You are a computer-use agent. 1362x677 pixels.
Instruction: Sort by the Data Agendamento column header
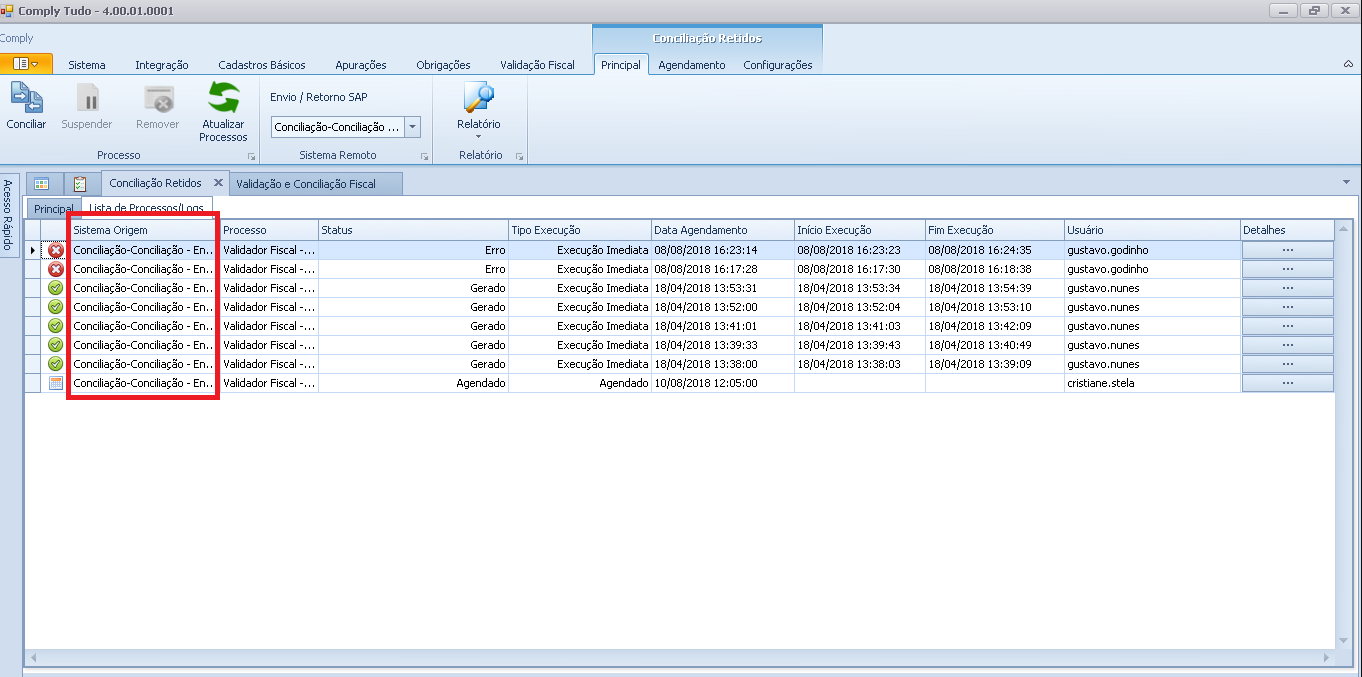point(722,230)
